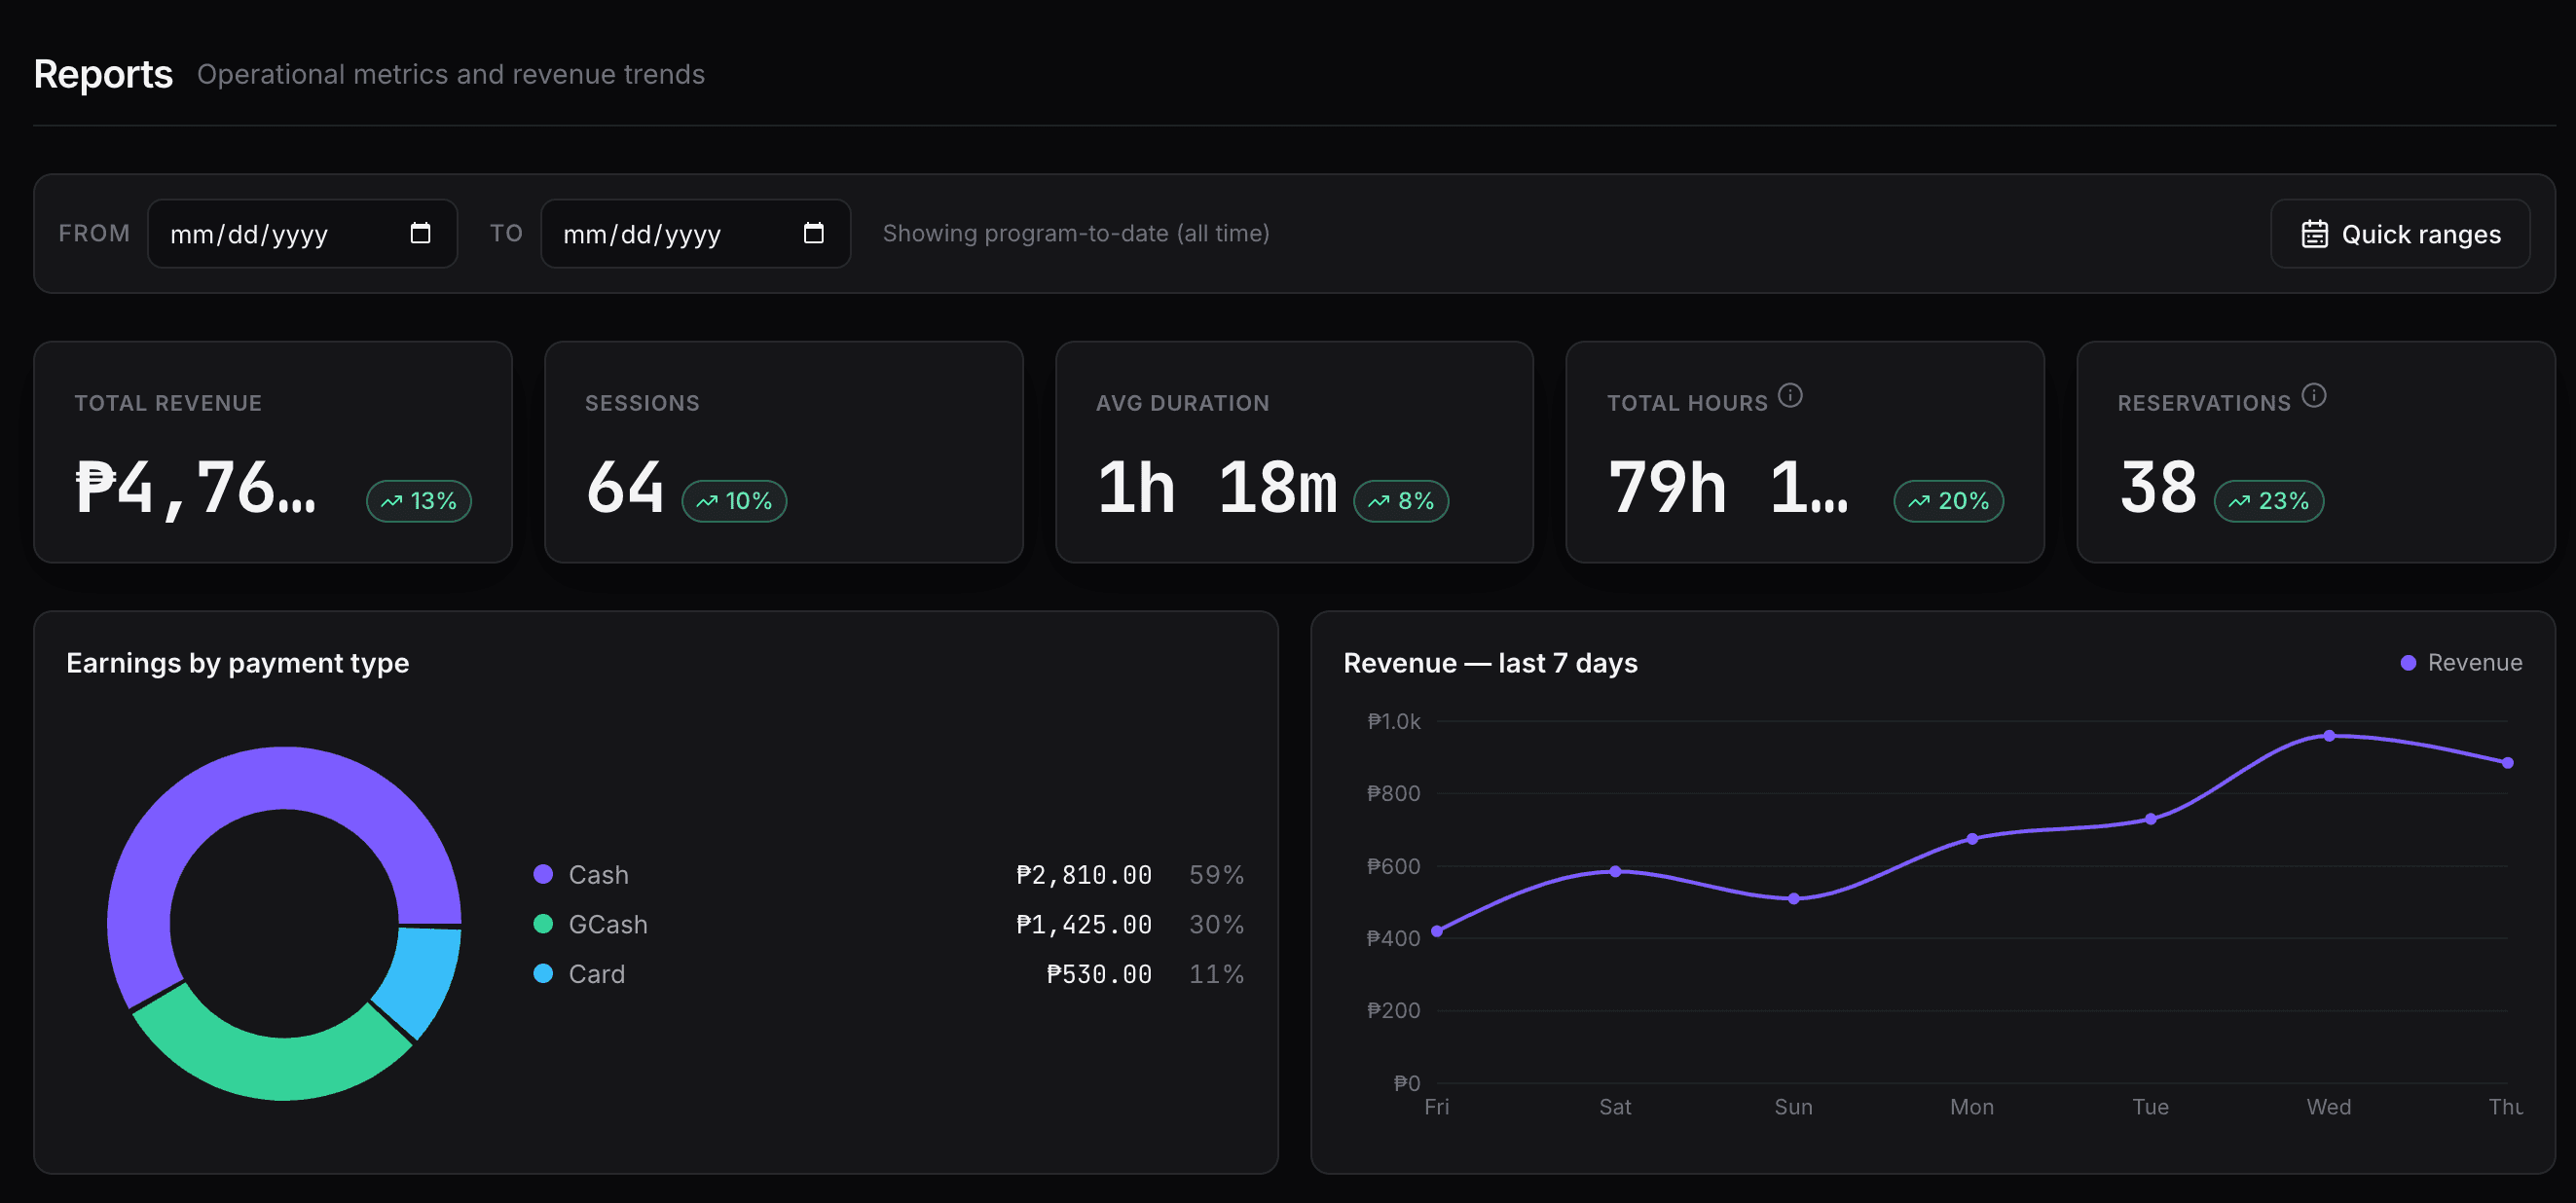Click the 30% GCash share
The width and height of the screenshot is (2576, 1203).
pyautogui.click(x=1216, y=925)
